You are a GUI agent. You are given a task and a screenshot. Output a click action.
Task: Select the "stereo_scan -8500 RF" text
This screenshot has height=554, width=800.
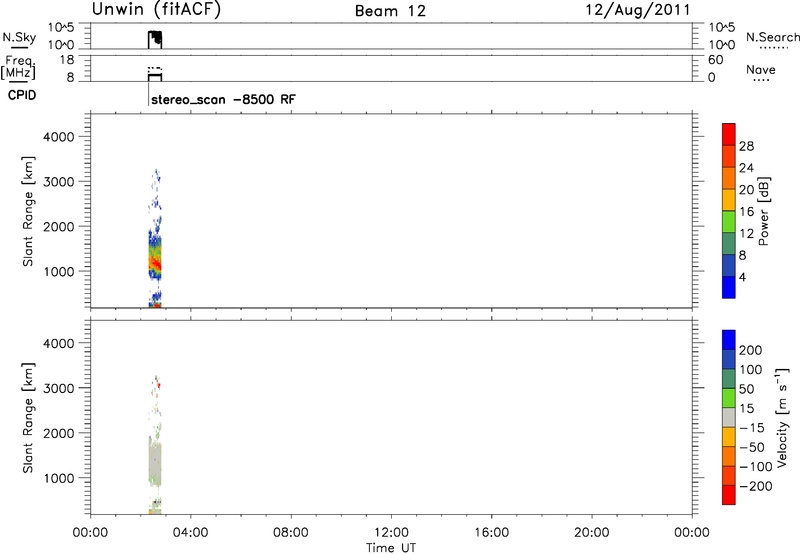tap(223, 99)
